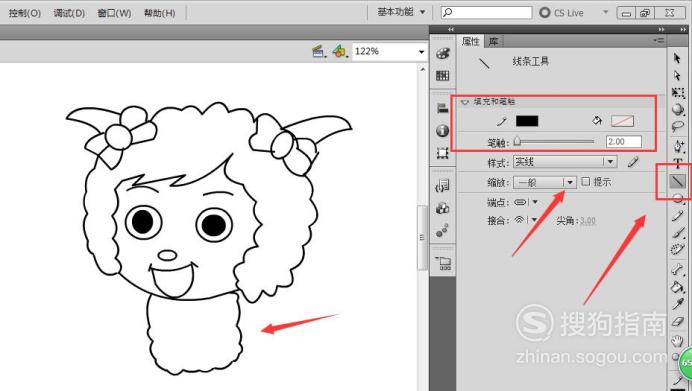Screen dimensions: 692x391
Task: Open the Swatches panel grid icon
Action: [x=442, y=75]
